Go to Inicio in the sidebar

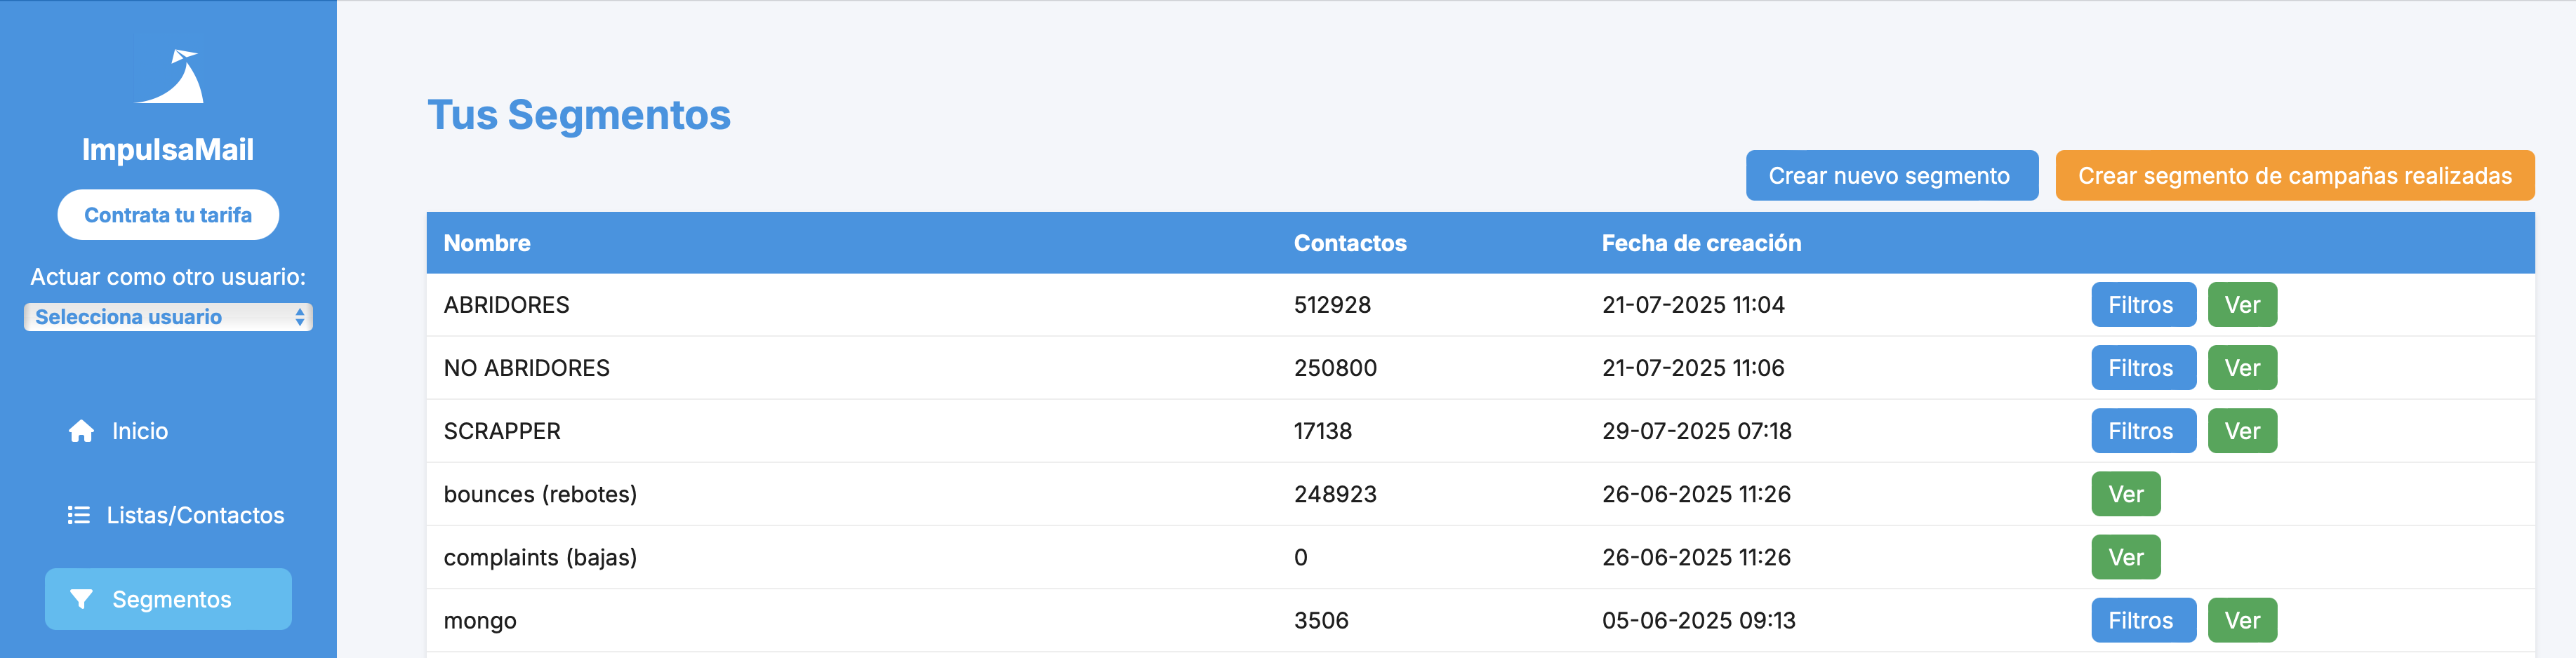pyautogui.click(x=139, y=431)
